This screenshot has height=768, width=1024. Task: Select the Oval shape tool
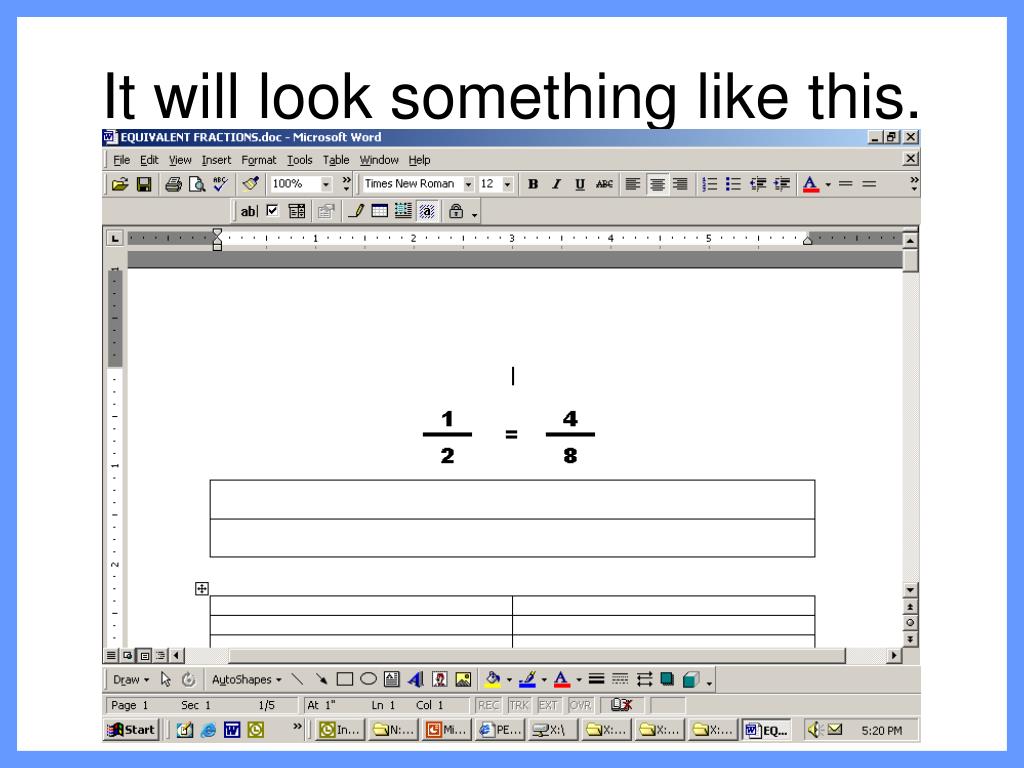[368, 679]
